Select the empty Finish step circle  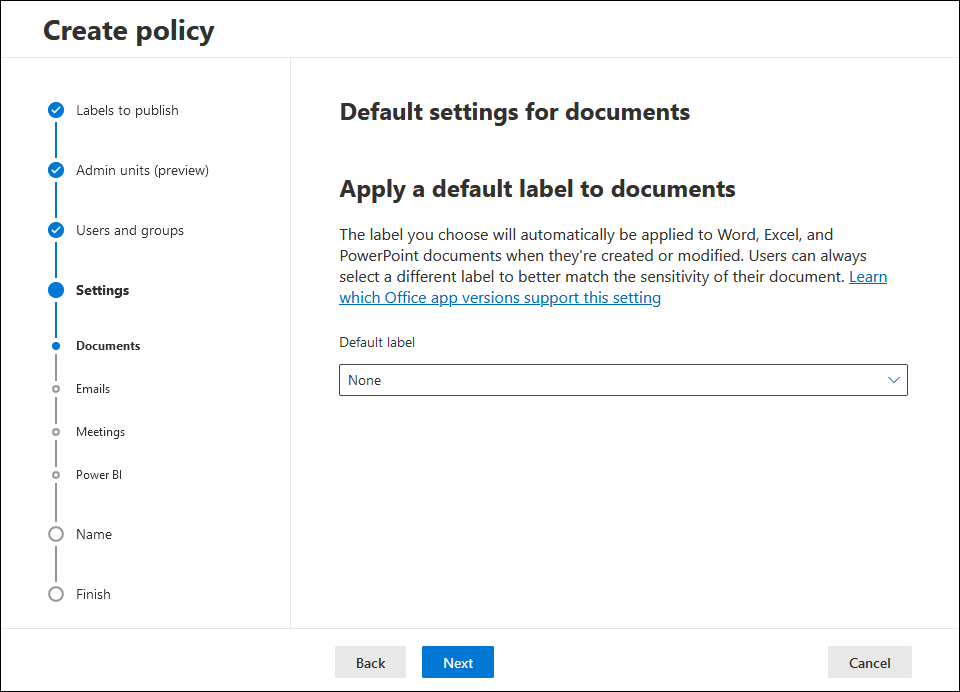(x=56, y=594)
